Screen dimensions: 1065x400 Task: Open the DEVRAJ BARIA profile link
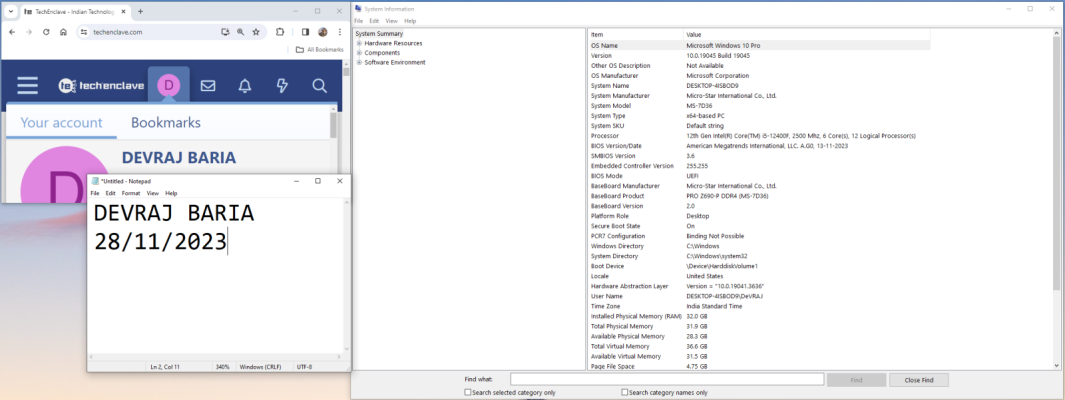click(179, 158)
